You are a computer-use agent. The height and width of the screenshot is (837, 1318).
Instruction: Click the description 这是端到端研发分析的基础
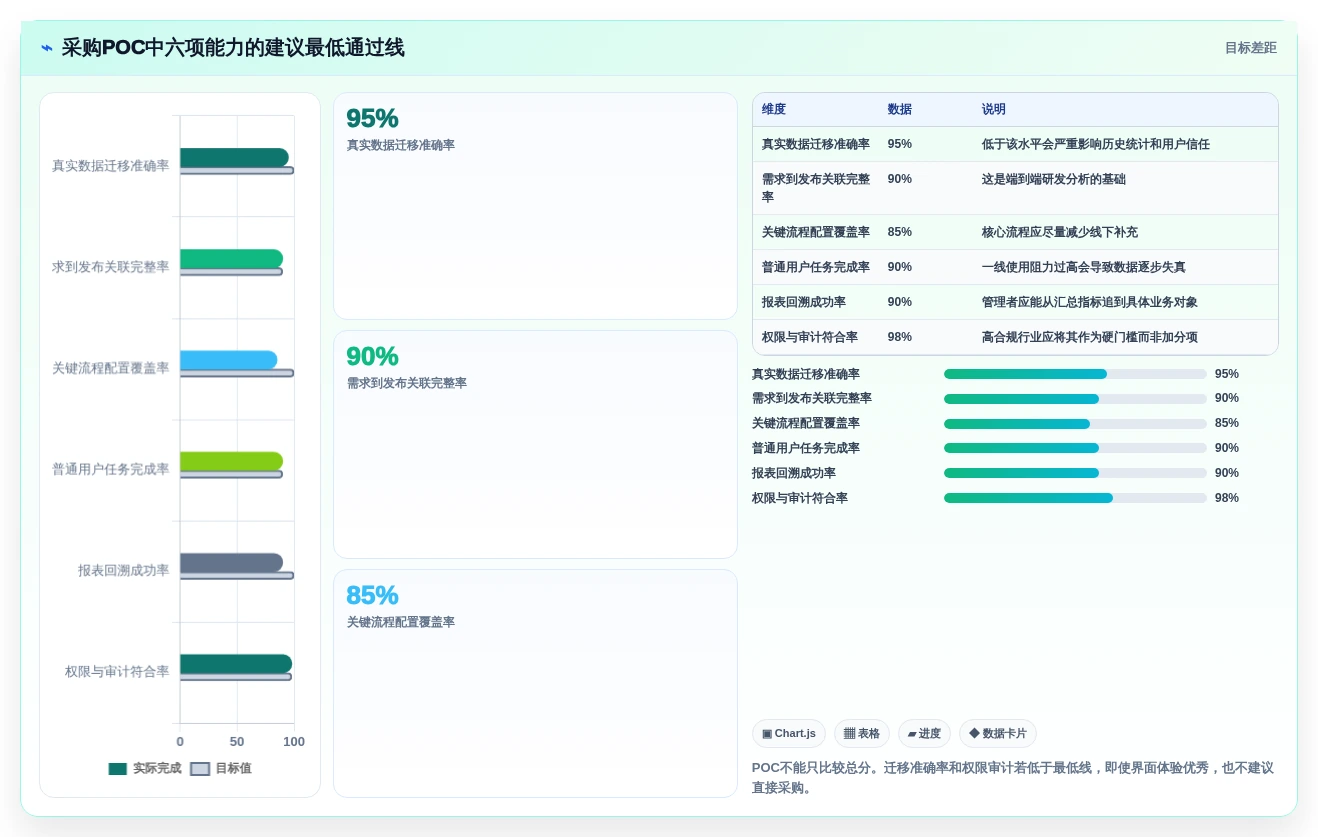1054,179
